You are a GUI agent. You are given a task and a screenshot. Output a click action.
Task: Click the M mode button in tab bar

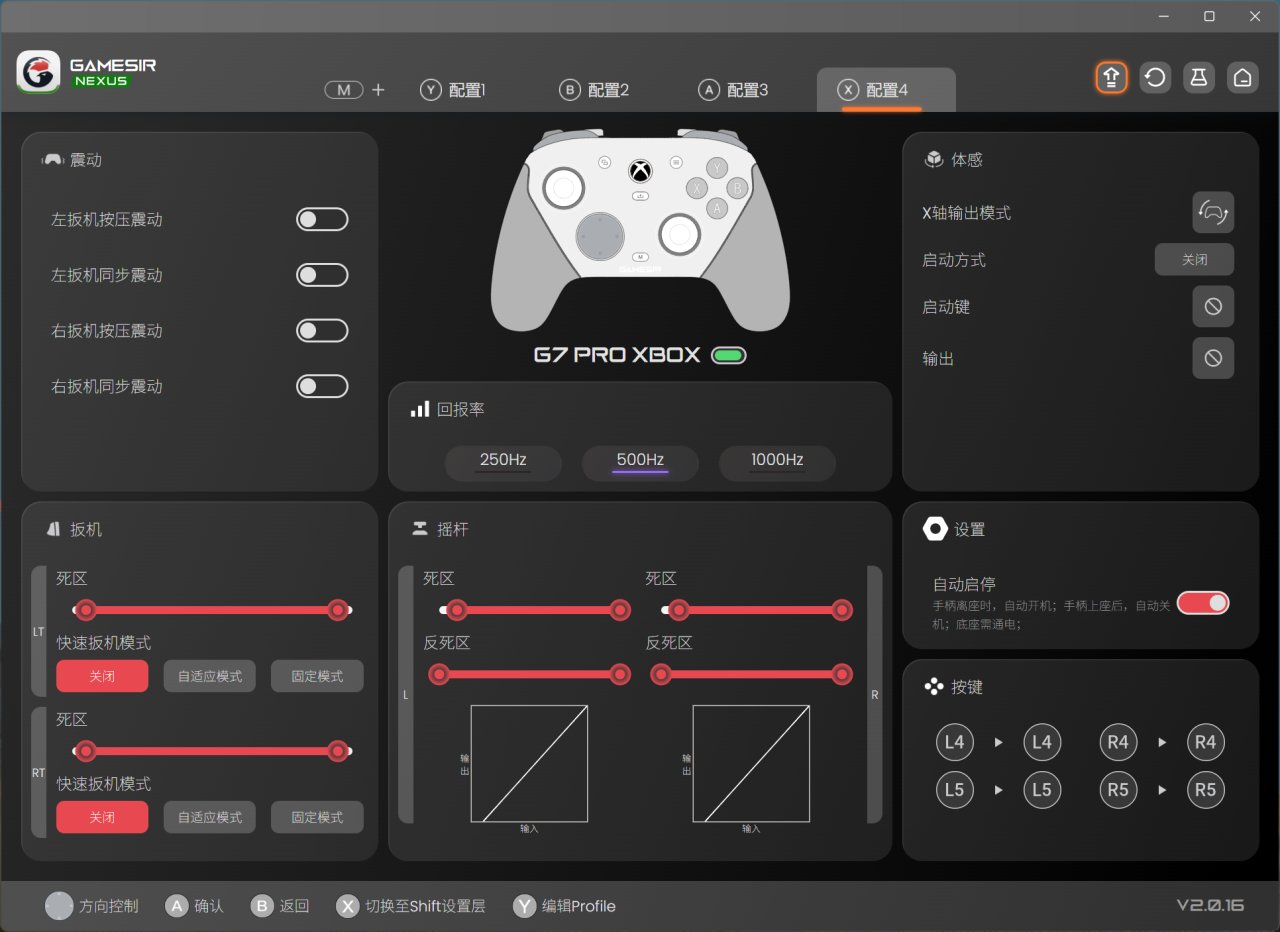344,90
